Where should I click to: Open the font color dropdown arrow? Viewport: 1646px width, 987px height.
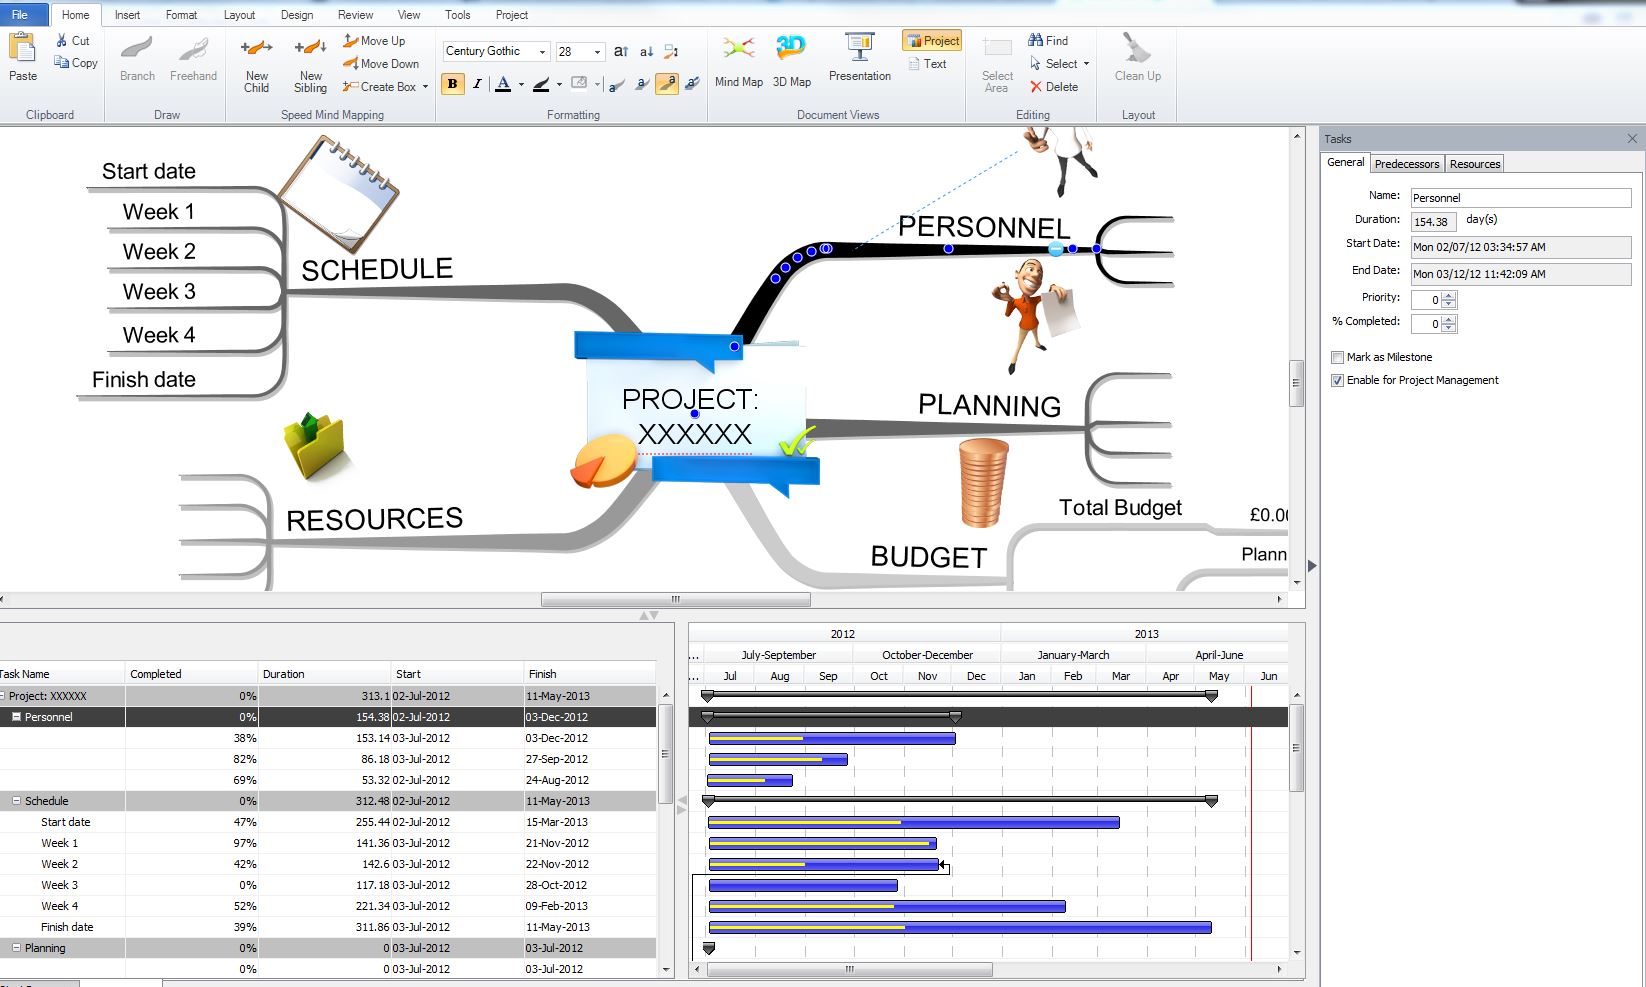(521, 85)
